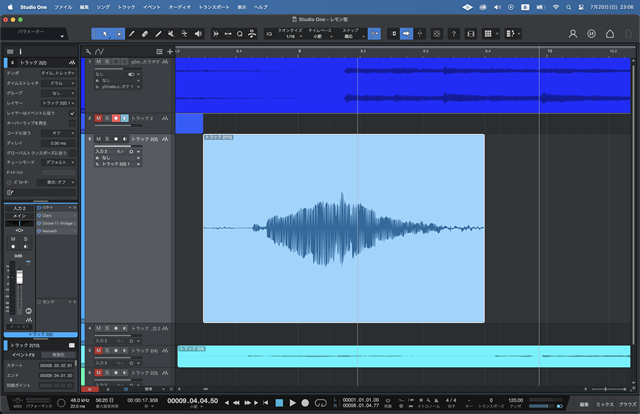
Task: Open the Apple menu
Action: [x=10, y=7]
